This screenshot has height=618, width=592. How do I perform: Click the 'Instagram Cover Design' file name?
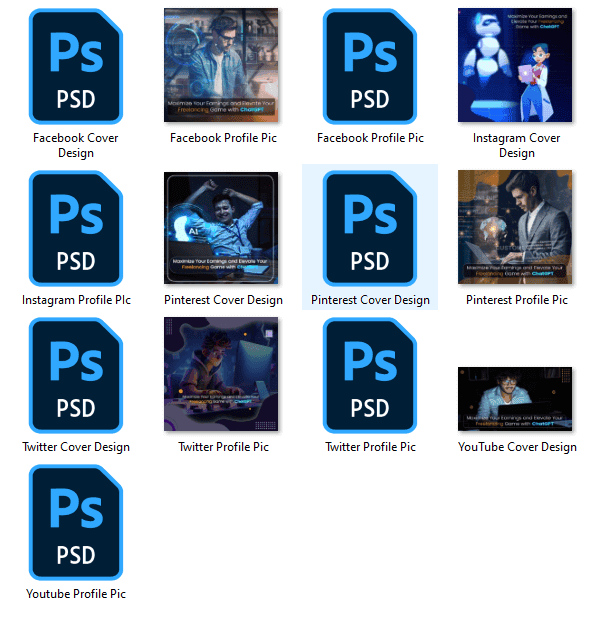point(516,145)
